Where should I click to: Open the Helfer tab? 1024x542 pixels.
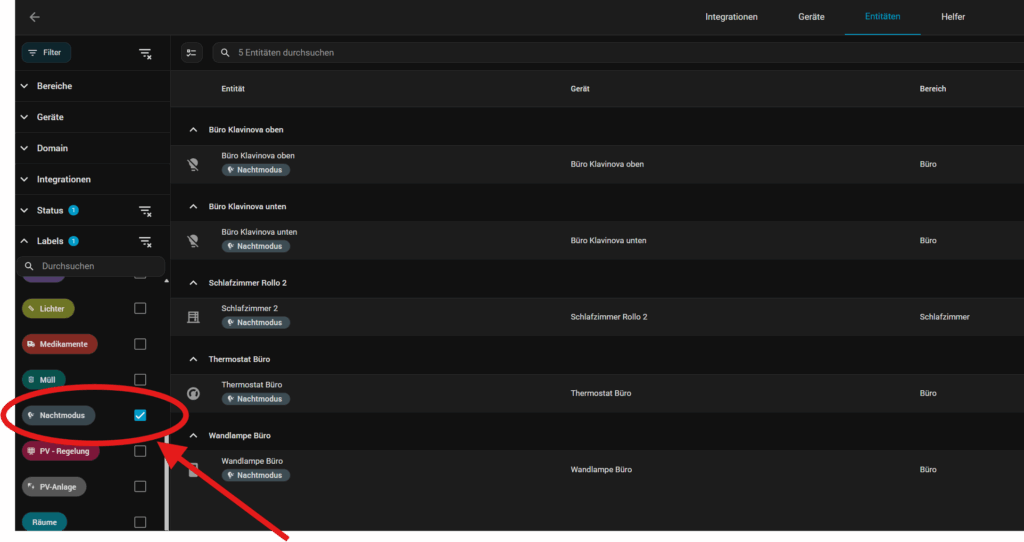point(953,17)
